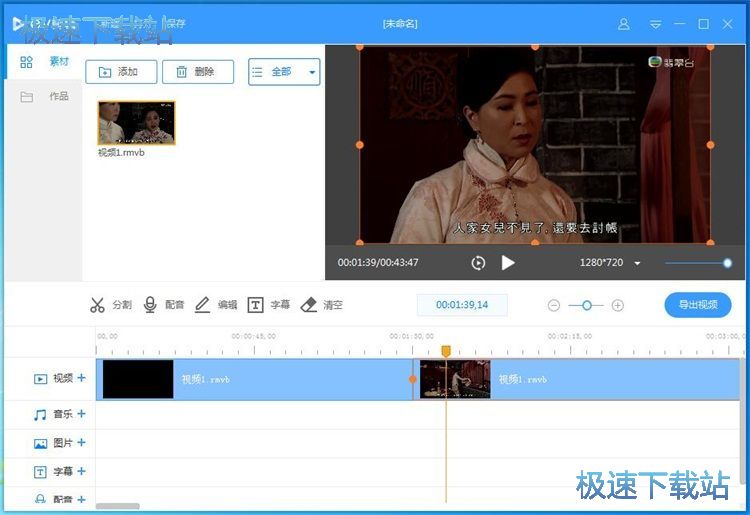750x515 pixels.
Task: Click the left-middle resize handle of preview
Action: point(360,145)
